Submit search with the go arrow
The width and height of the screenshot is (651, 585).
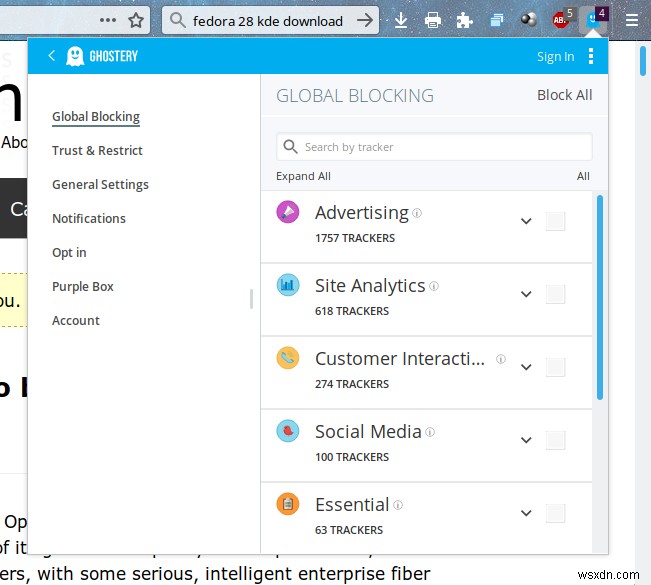tap(365, 20)
